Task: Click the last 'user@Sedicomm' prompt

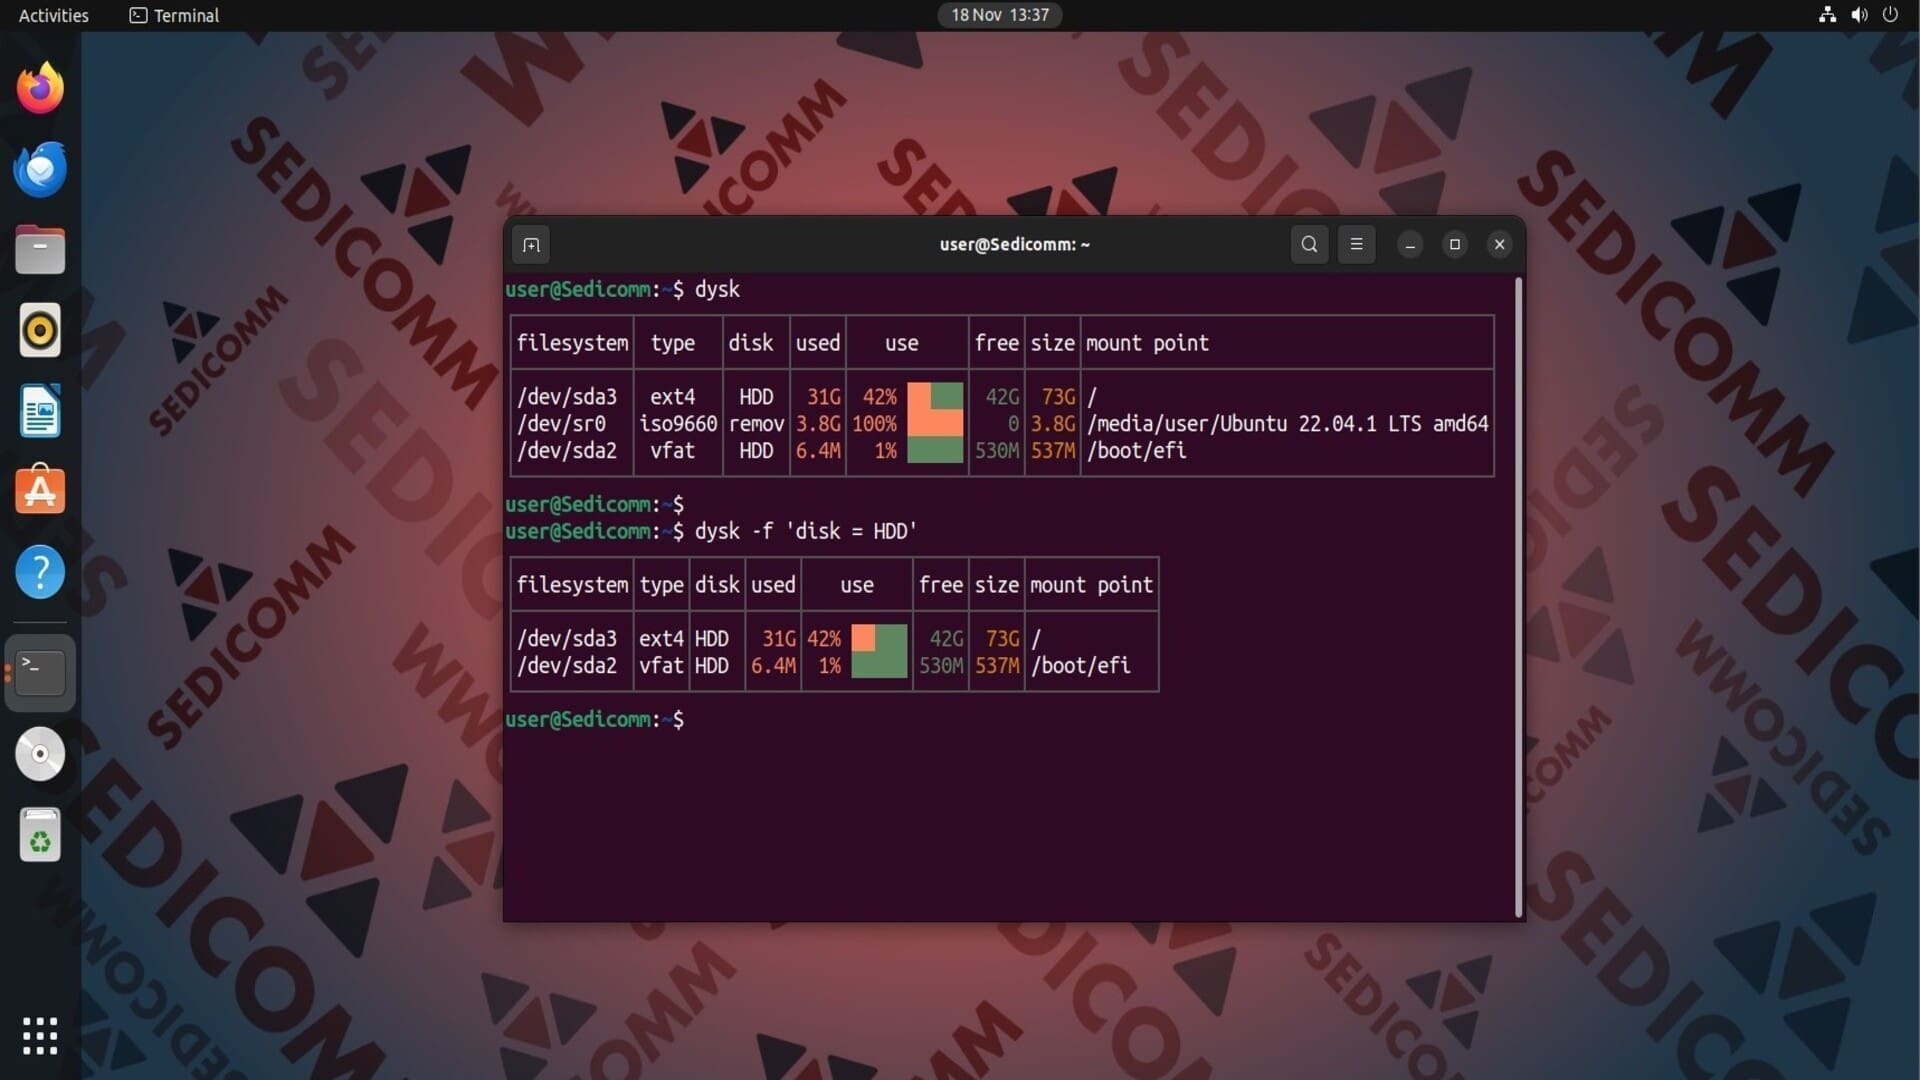Action: point(578,719)
